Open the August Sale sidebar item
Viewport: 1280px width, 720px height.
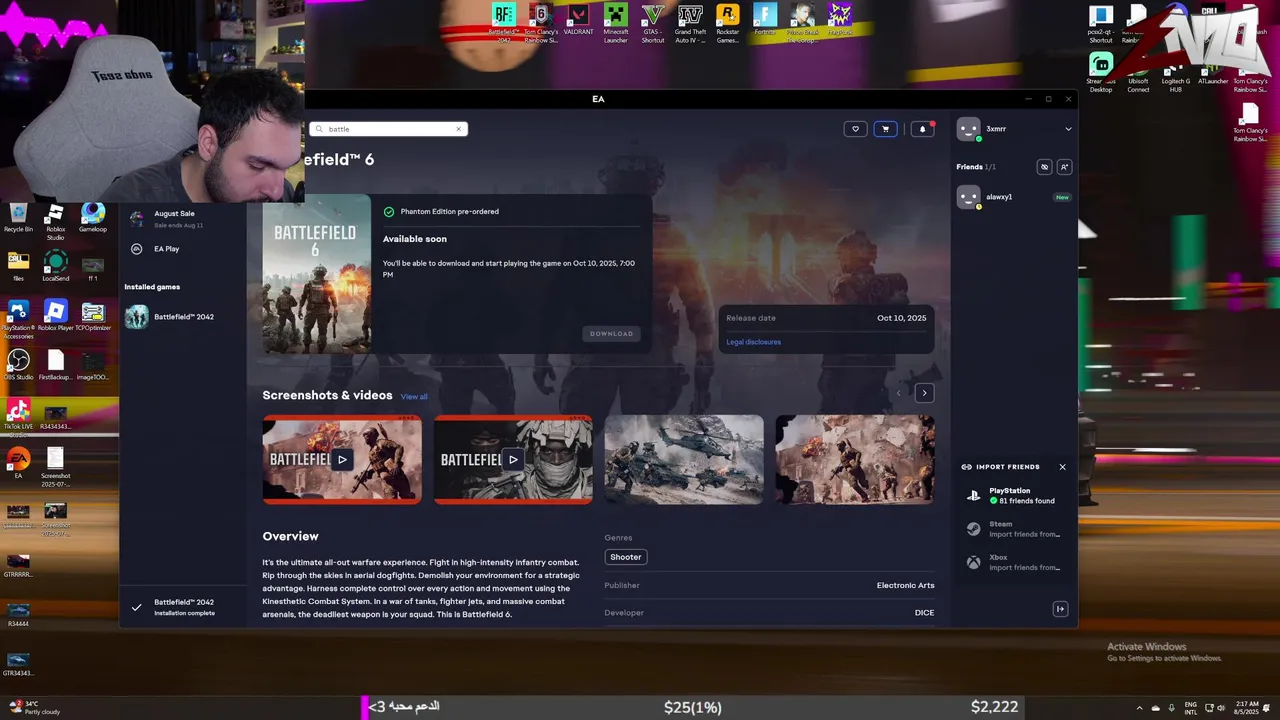coord(183,218)
